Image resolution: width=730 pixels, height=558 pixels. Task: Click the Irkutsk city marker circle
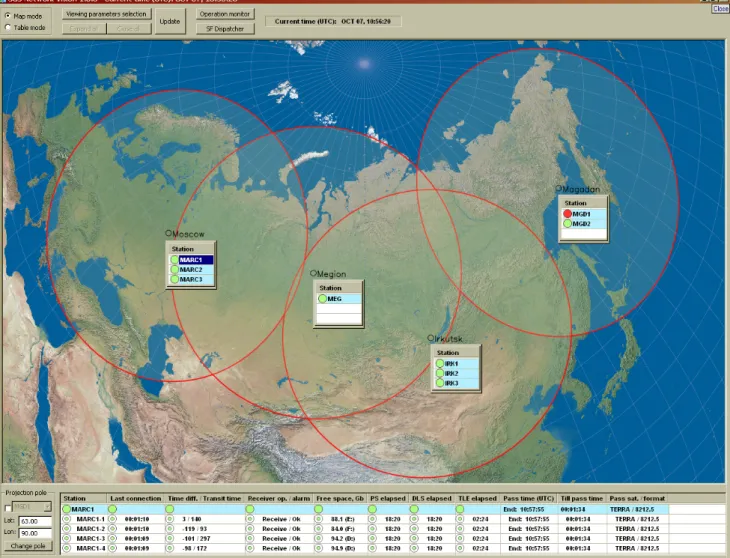(431, 338)
